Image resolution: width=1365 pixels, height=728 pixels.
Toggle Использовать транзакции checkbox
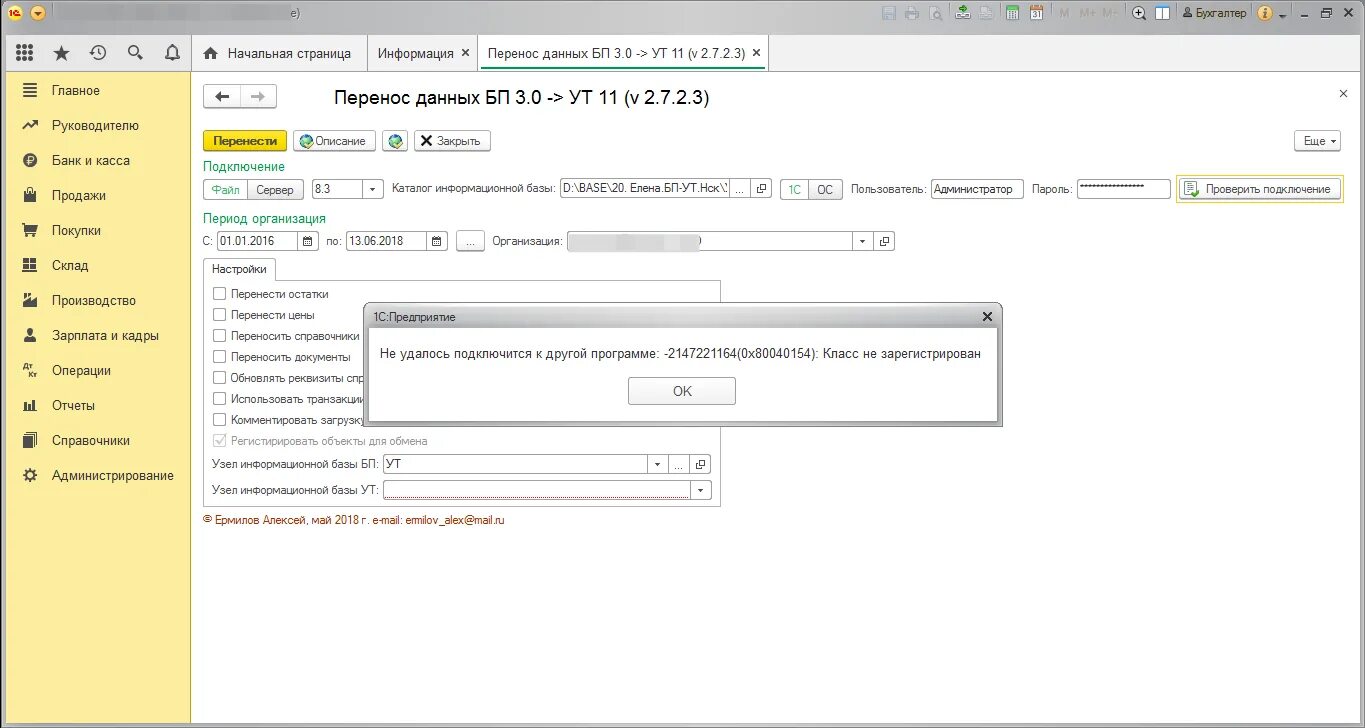(219, 399)
